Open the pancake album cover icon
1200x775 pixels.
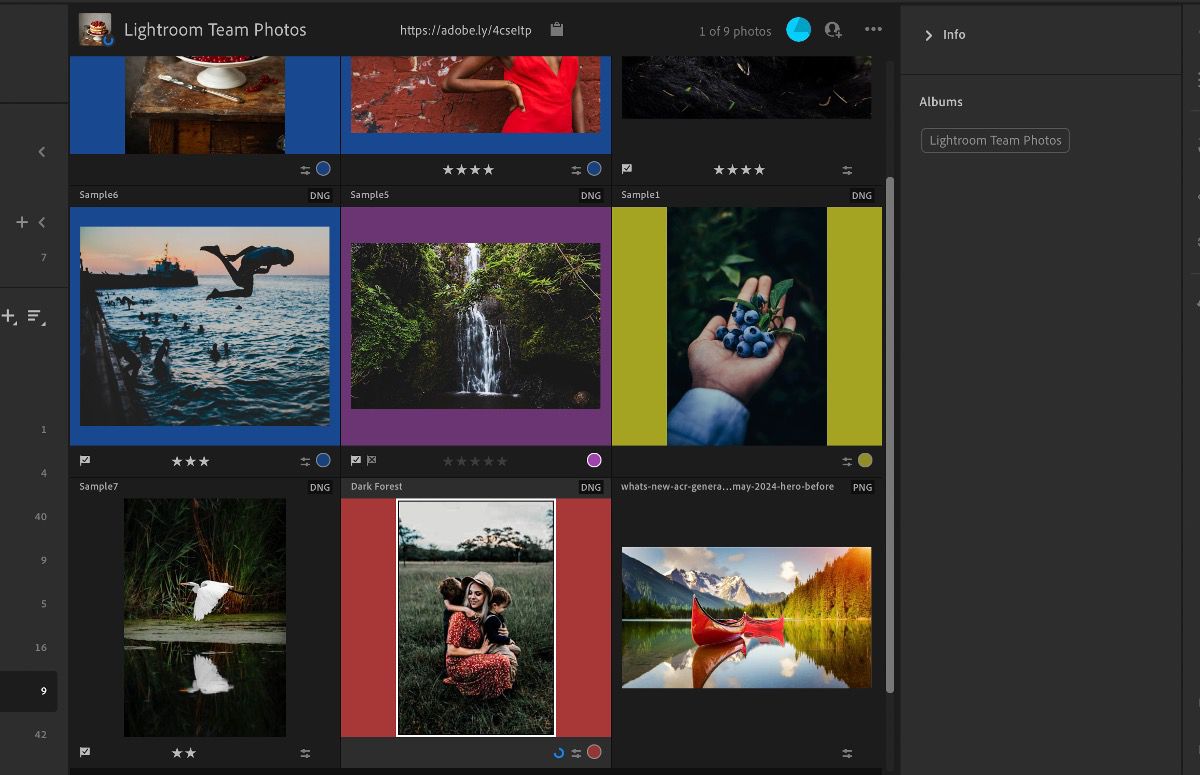pos(95,29)
